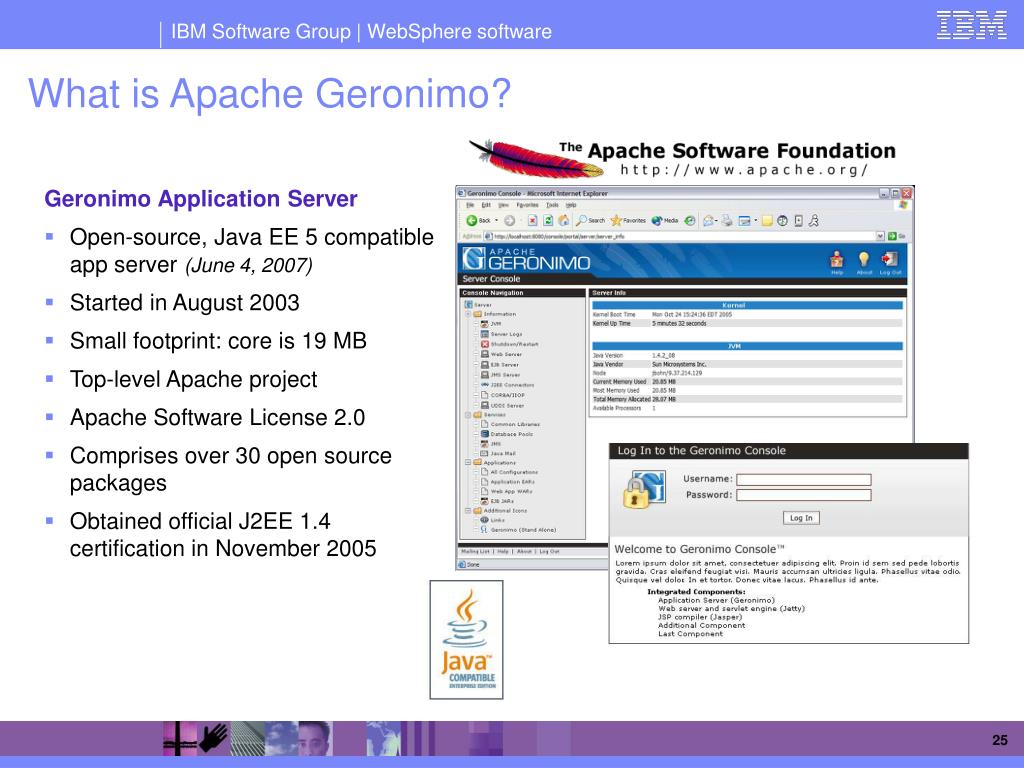The height and width of the screenshot is (768, 1024).
Task: Click the padlock login image
Action: coord(644,489)
